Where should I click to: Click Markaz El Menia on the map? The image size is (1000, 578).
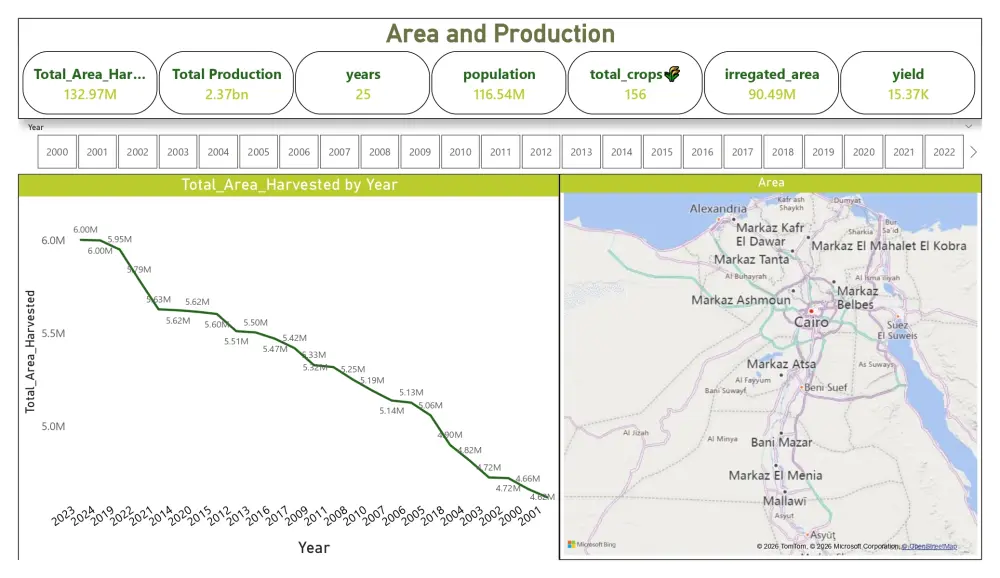776,475
